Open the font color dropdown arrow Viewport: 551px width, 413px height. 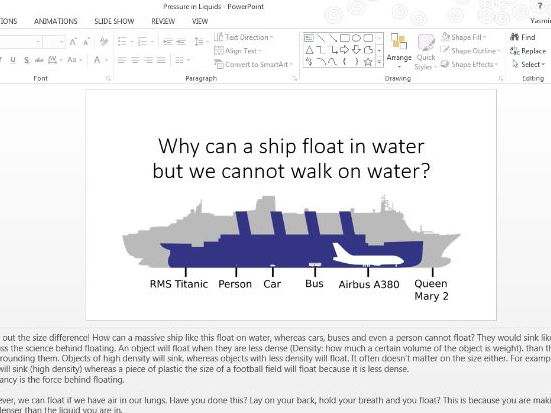tap(106, 60)
